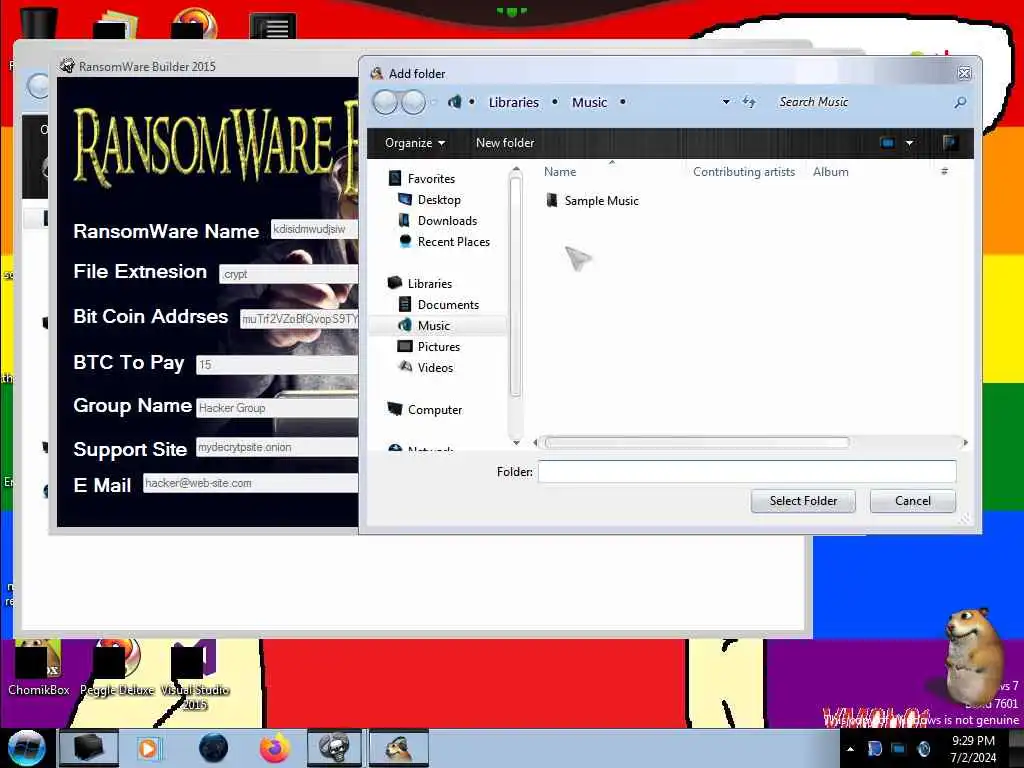Click the Libraries breadcrumb in the address bar
The width and height of the screenshot is (1024, 768).
pyautogui.click(x=514, y=103)
